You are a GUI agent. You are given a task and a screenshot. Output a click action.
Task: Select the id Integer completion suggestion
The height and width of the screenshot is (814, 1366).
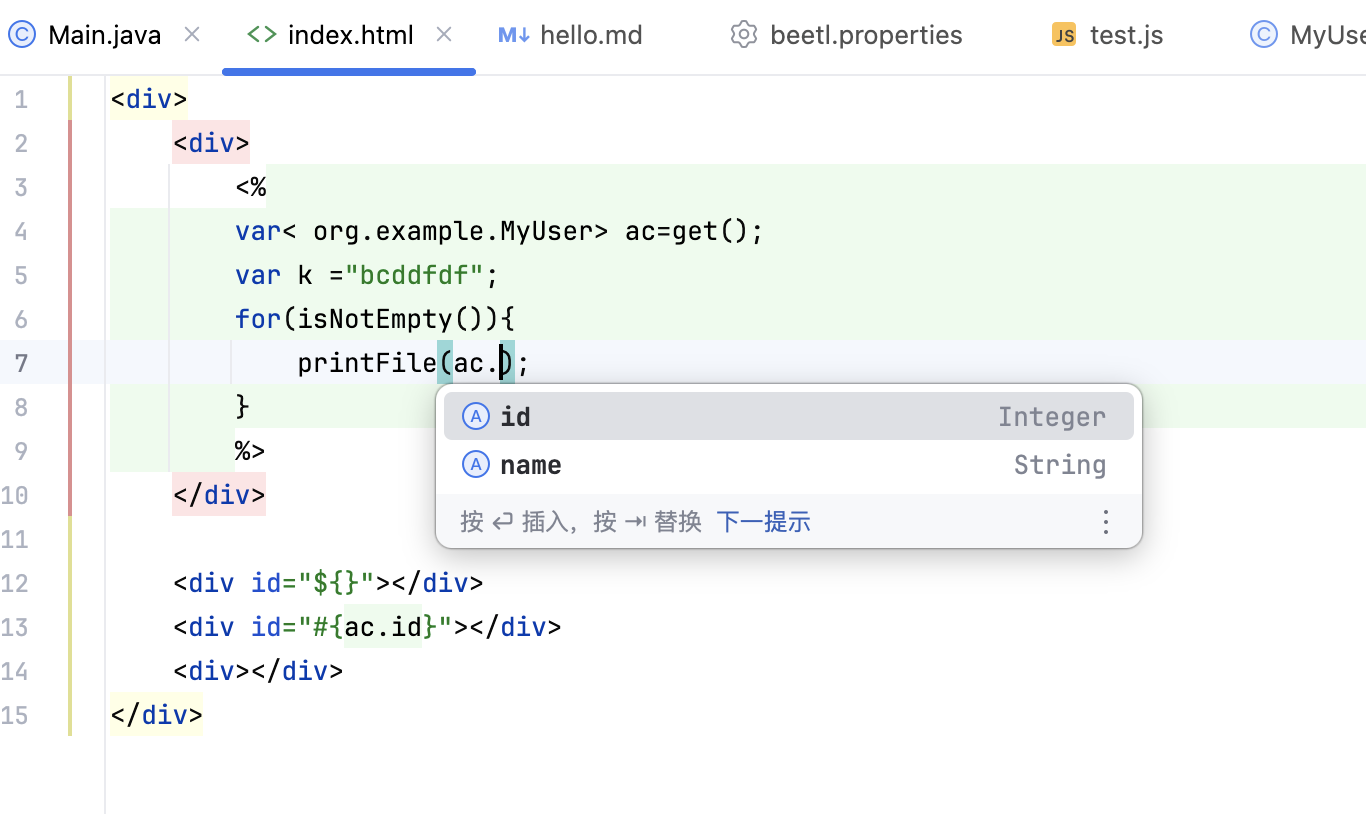pyautogui.click(x=788, y=417)
